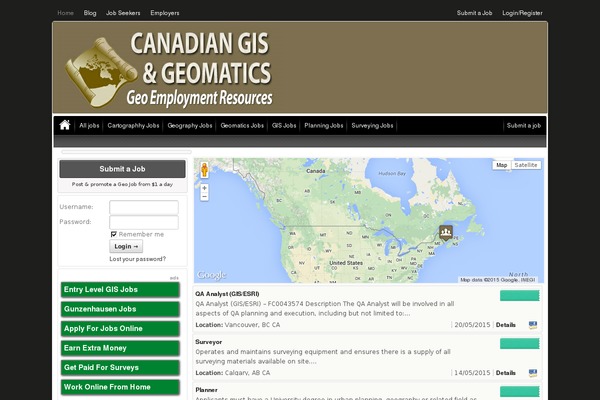Click Submit a Job in the top-right menu
This screenshot has height=400, width=600.
474,13
